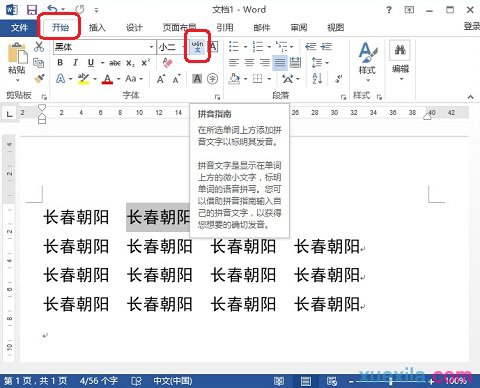Image resolution: width=480 pixels, height=388 pixels.
Task: Click page indicator 第1页,共1页
Action: 36,381
